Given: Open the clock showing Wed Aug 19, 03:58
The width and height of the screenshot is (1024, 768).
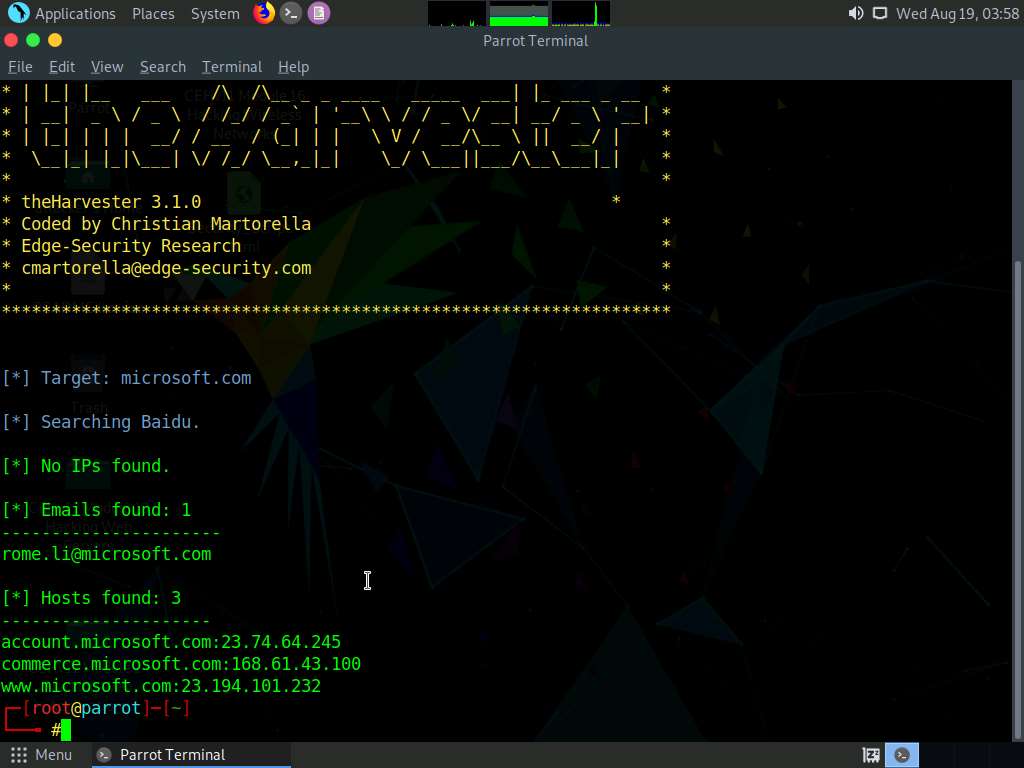Looking at the screenshot, I should click(957, 14).
